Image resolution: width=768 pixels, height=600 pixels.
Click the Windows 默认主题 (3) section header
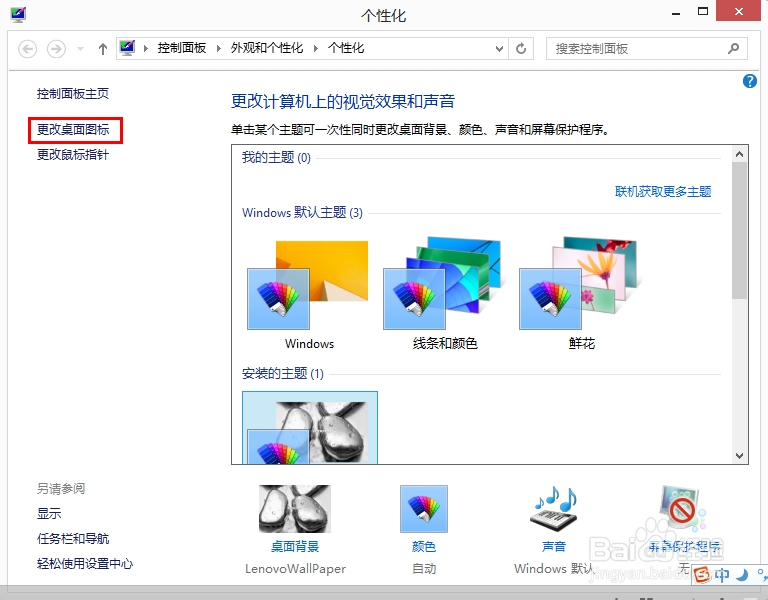[x=302, y=213]
